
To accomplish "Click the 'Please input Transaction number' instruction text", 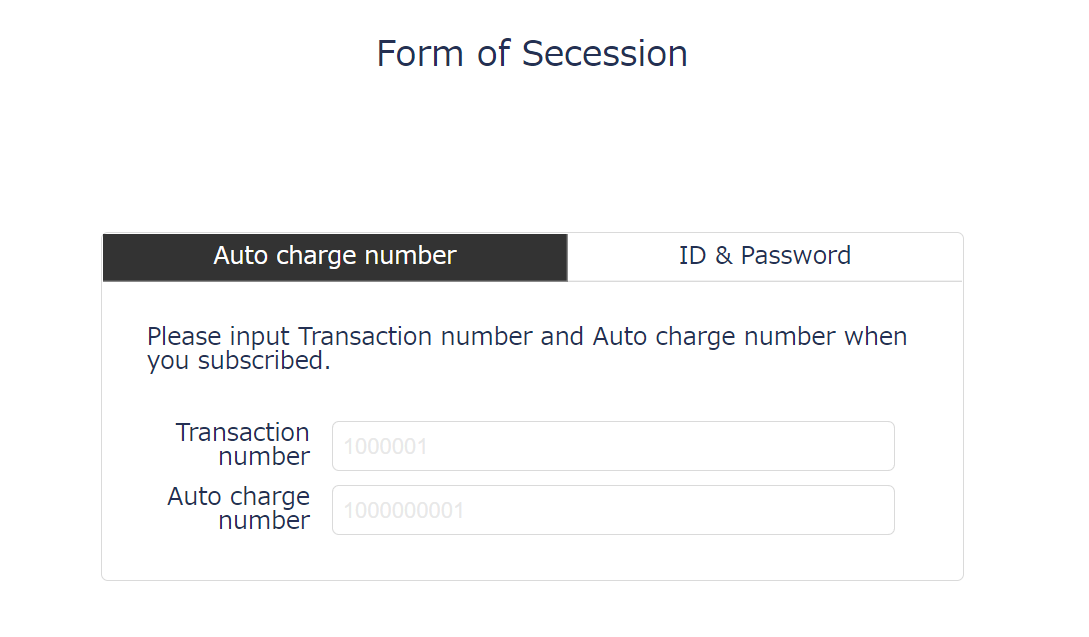I will [x=526, y=337].
